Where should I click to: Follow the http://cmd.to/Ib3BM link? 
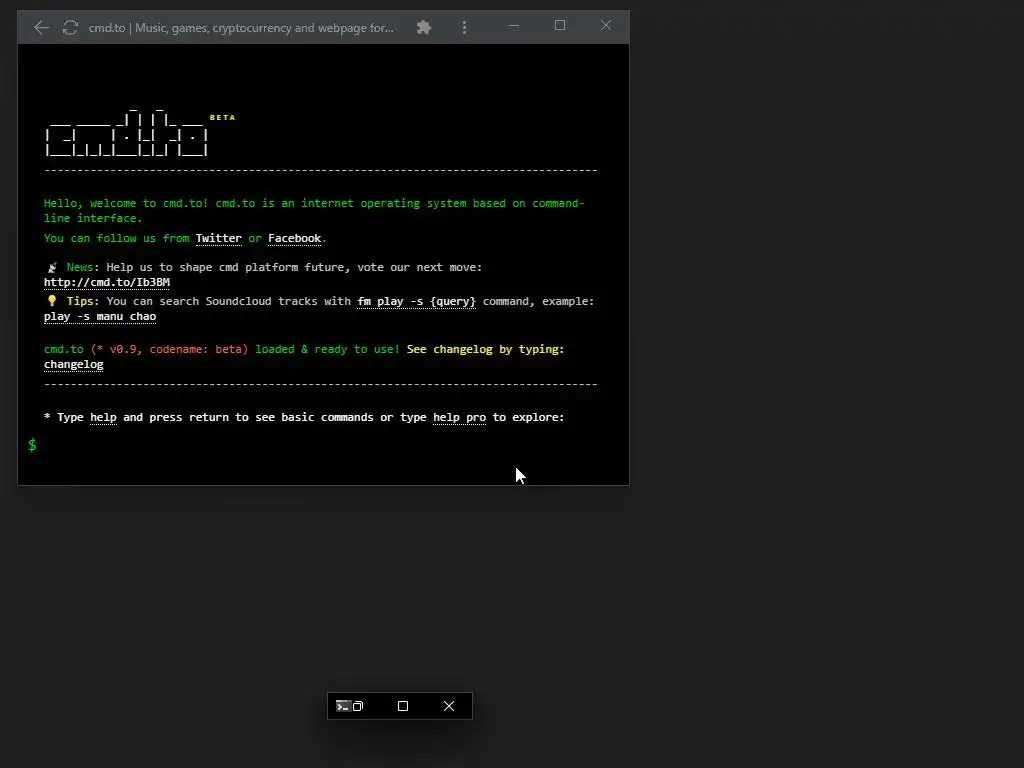pos(106,282)
